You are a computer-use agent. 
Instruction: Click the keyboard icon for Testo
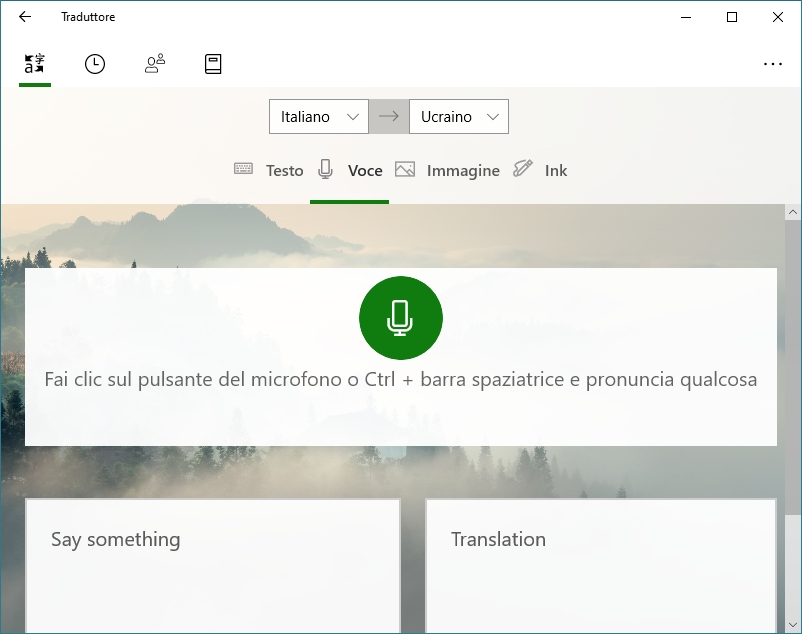coord(243,168)
